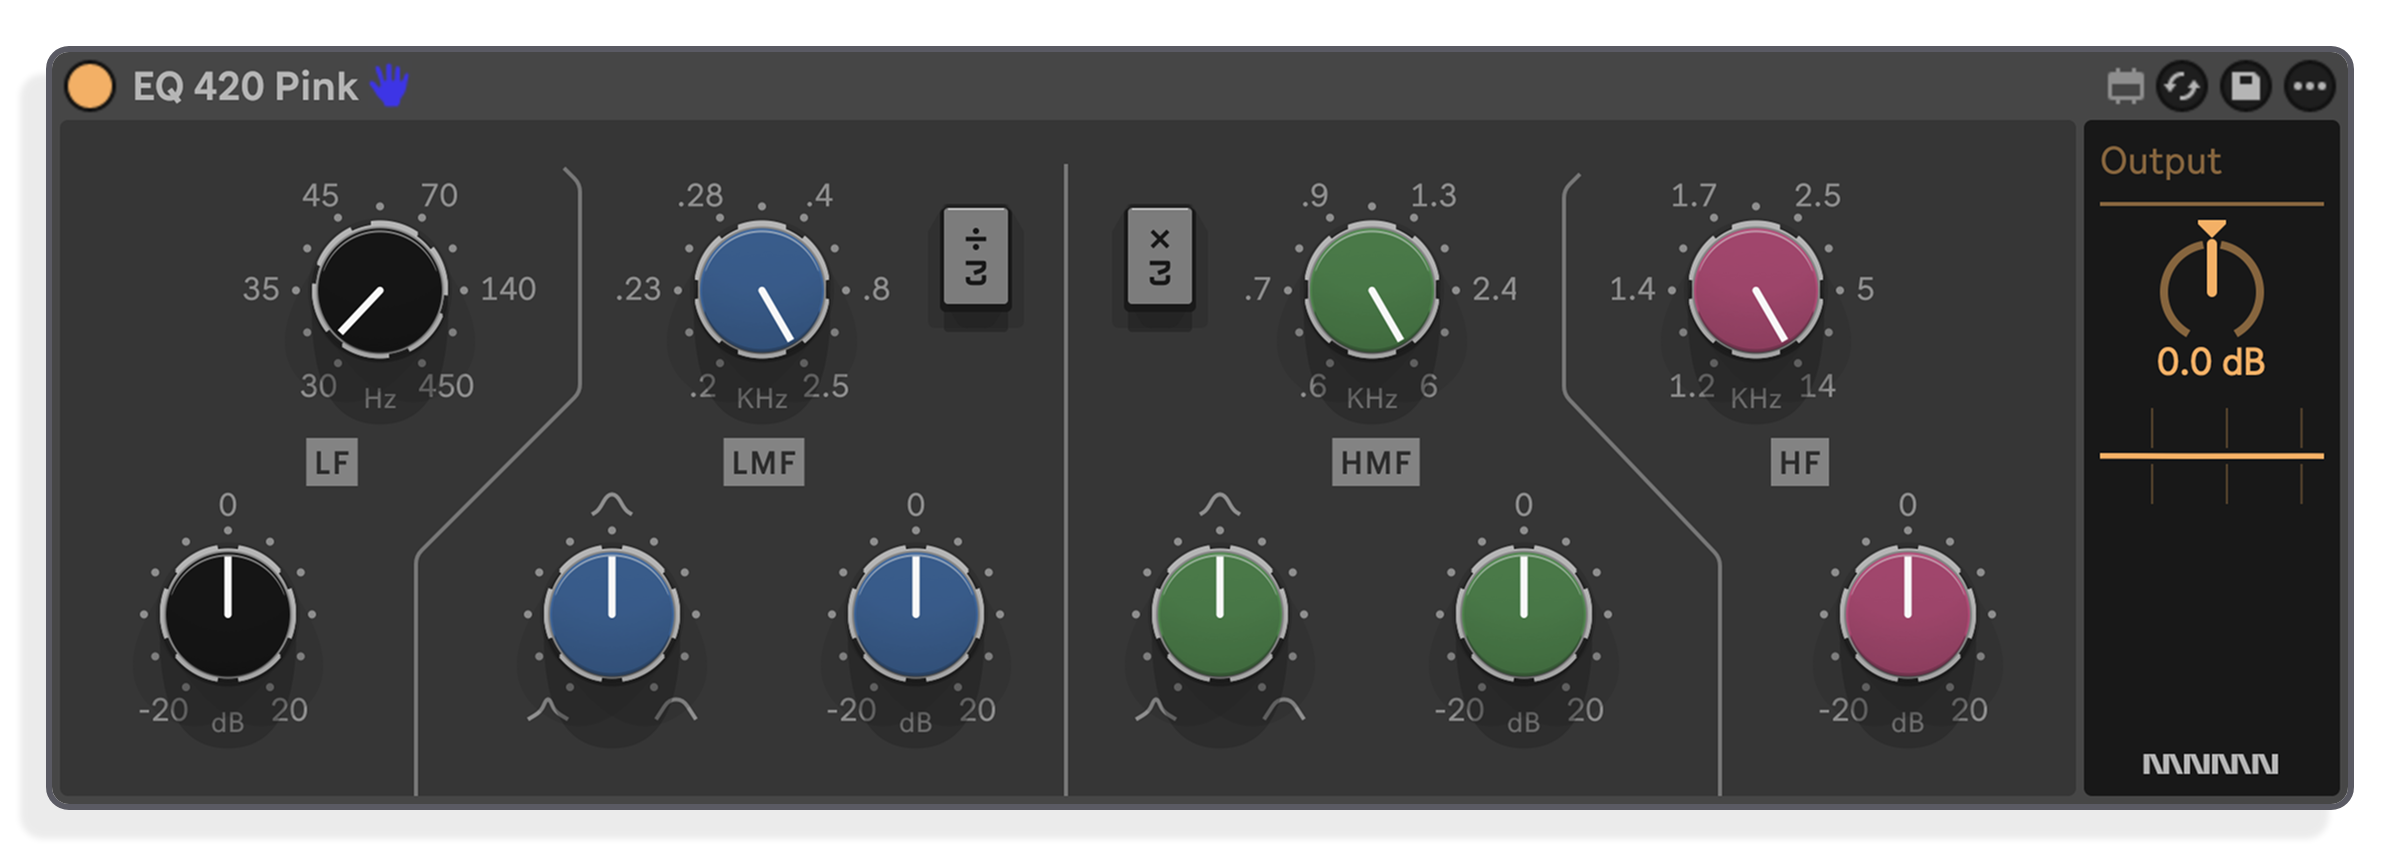Click the blue LMF frequency knob
Image resolution: width=2400 pixels, height=856 pixels.
[x=762, y=290]
